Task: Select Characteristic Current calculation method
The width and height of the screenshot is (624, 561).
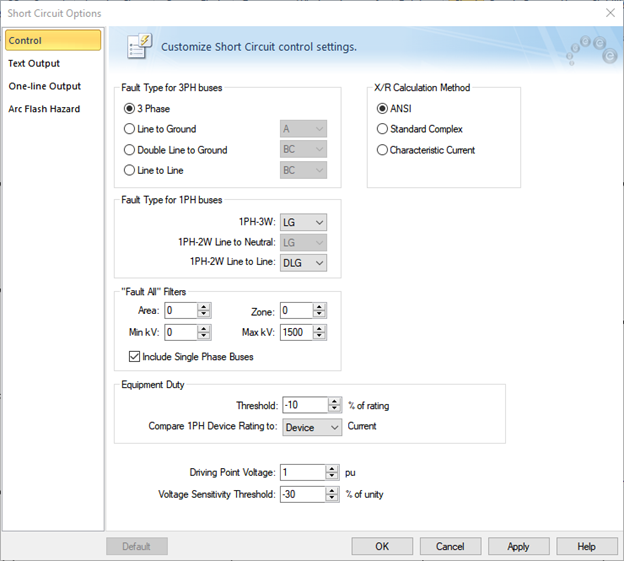Action: [x=383, y=150]
